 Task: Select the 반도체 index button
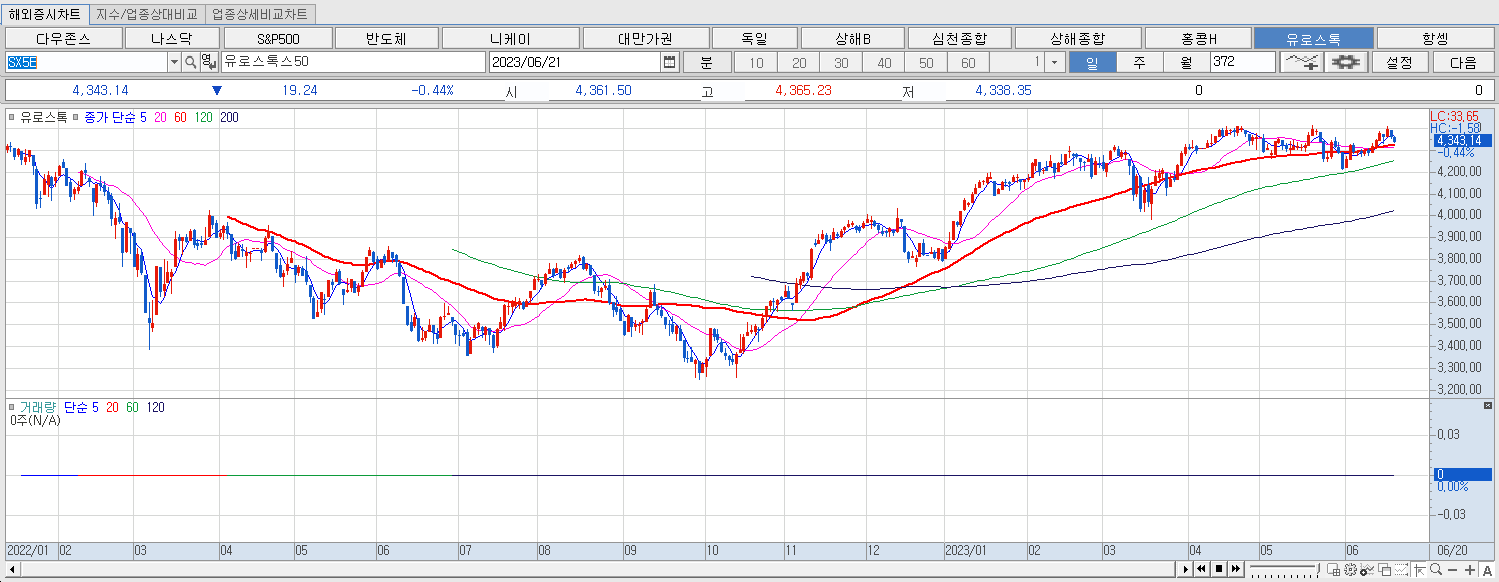387,38
